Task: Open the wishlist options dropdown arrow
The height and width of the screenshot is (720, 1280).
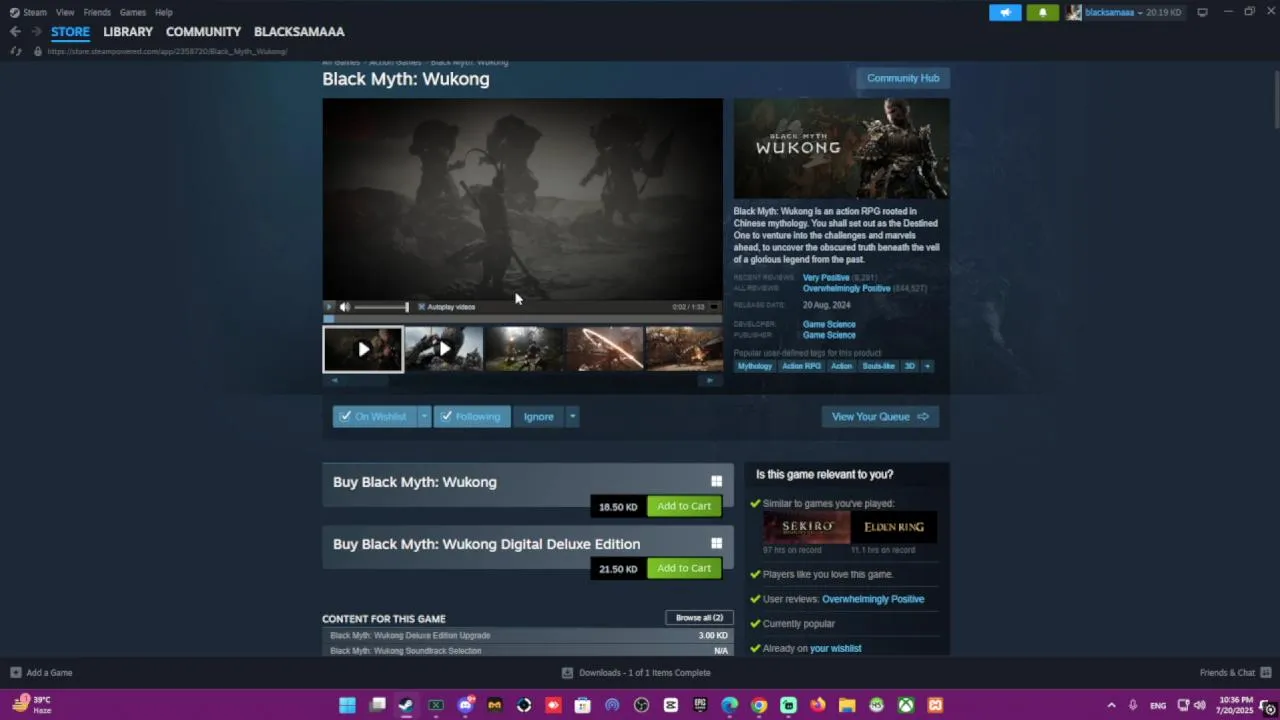Action: (x=424, y=417)
